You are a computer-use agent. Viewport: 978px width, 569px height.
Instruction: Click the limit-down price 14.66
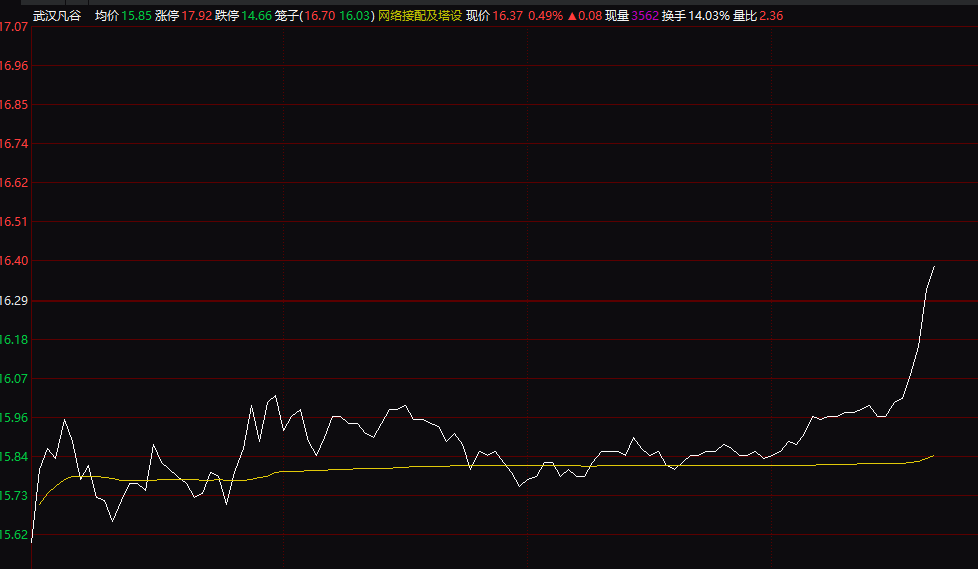(257, 16)
